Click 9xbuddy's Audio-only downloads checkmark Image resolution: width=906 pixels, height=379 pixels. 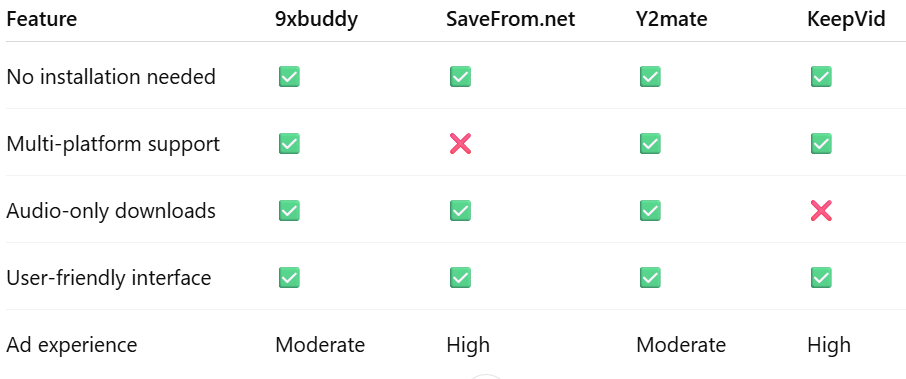(x=289, y=211)
